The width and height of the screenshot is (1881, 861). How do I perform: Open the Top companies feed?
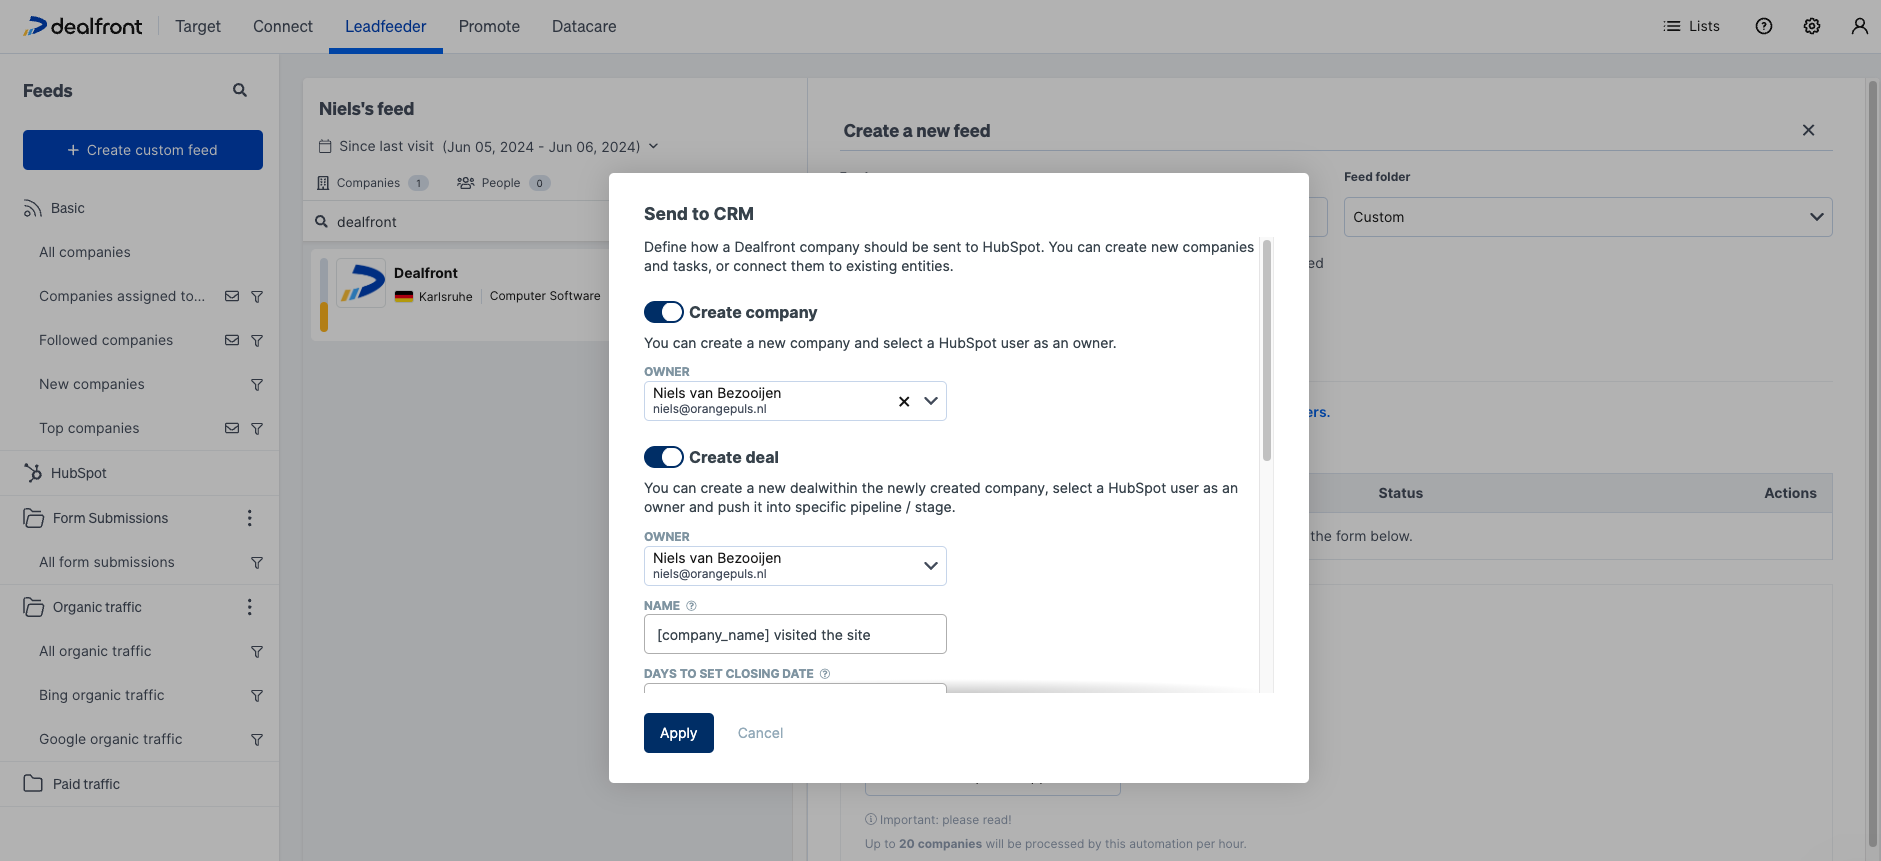coord(89,428)
